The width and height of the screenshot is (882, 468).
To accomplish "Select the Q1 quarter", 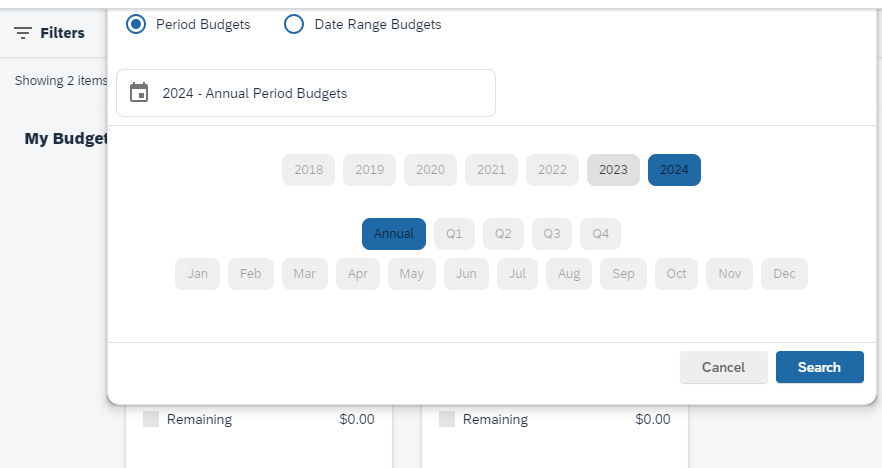I will tap(454, 234).
